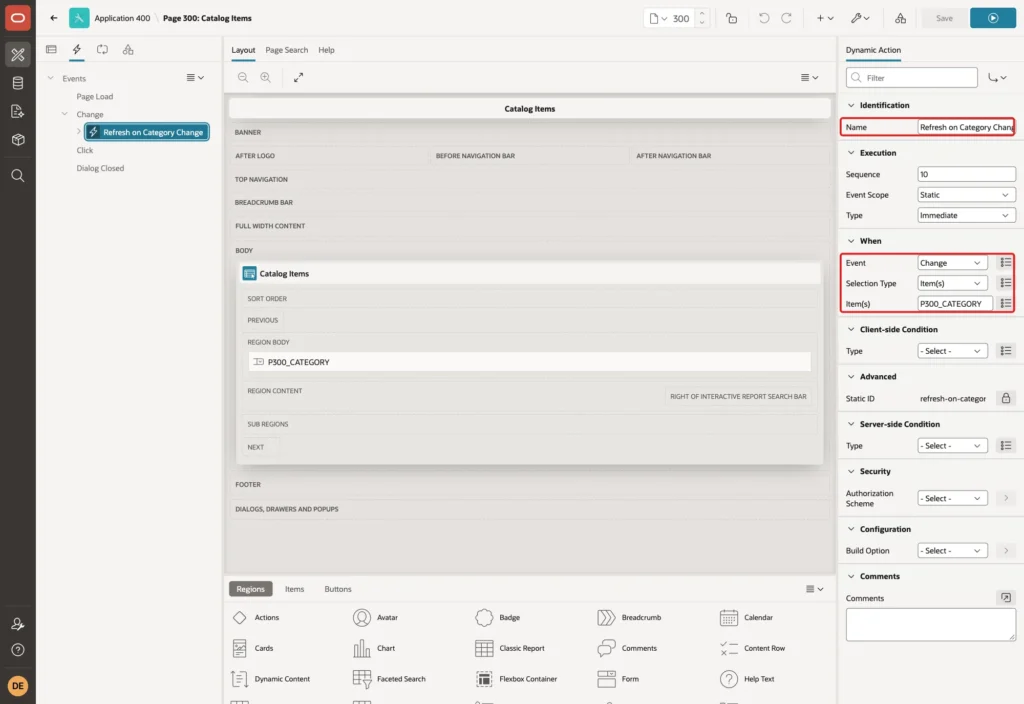Open the Selection Type dropdown
Image resolution: width=1024 pixels, height=704 pixels.
952,283
